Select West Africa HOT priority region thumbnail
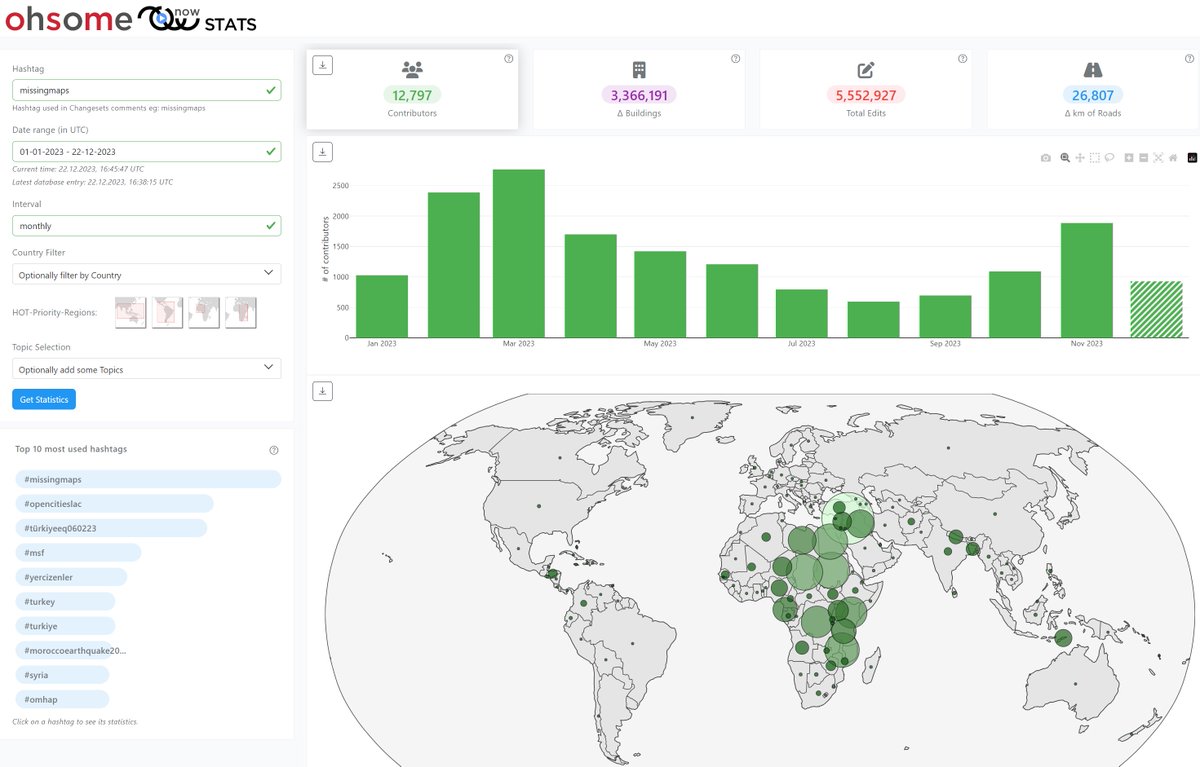This screenshot has height=767, width=1200. 204,312
